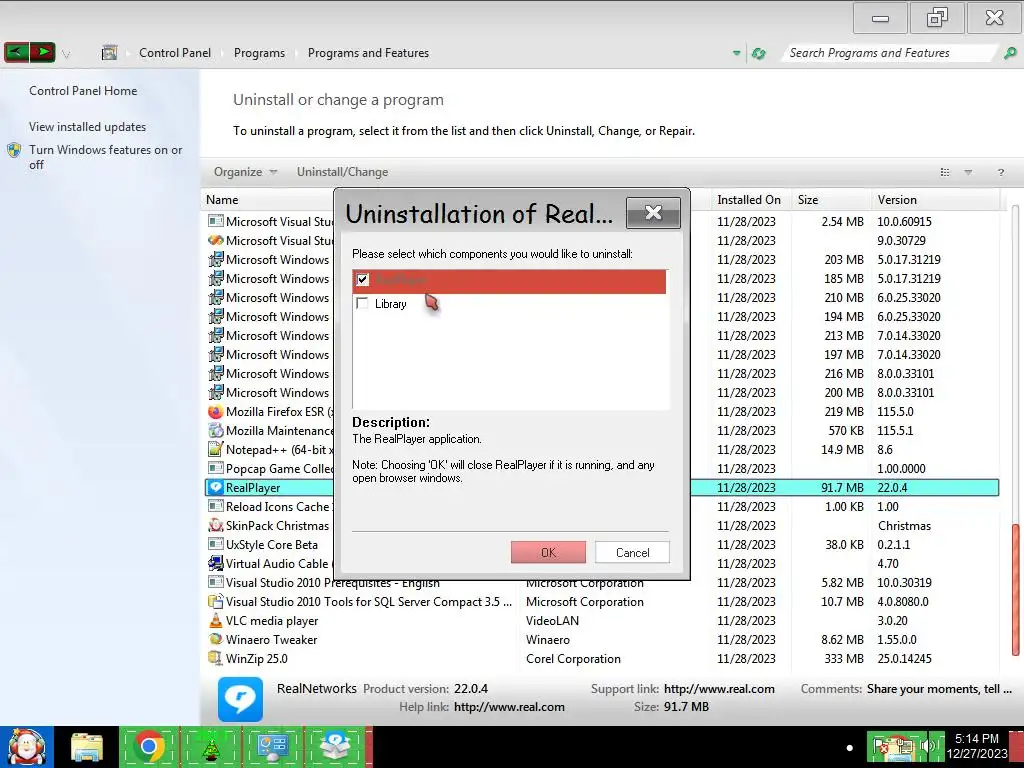Switch to the RealPlayer installer taskbar button

click(335, 747)
